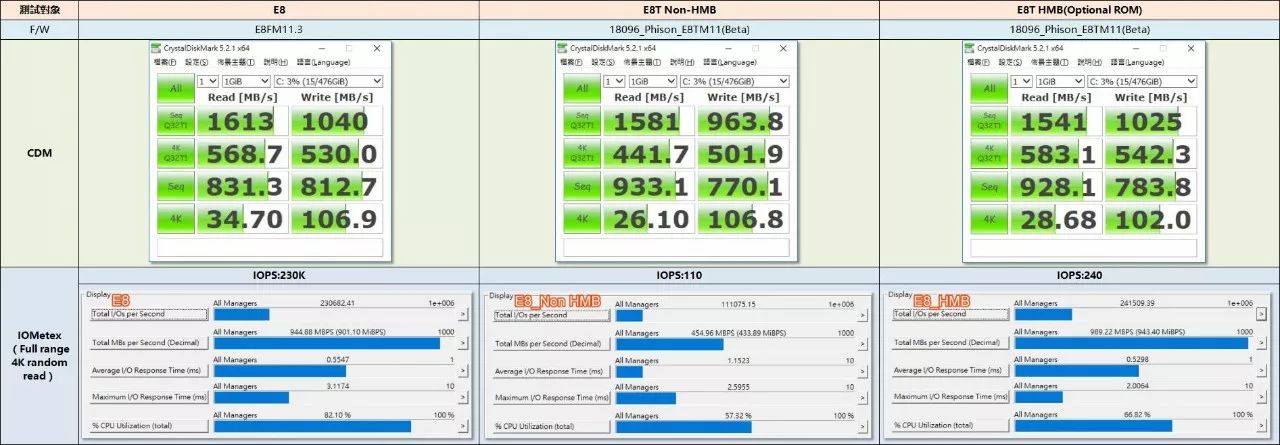The height and width of the screenshot is (445, 1280).
Task: Run the All benchmark in E8T Non-HMB CrystalDiskMark
Action: (x=581, y=88)
